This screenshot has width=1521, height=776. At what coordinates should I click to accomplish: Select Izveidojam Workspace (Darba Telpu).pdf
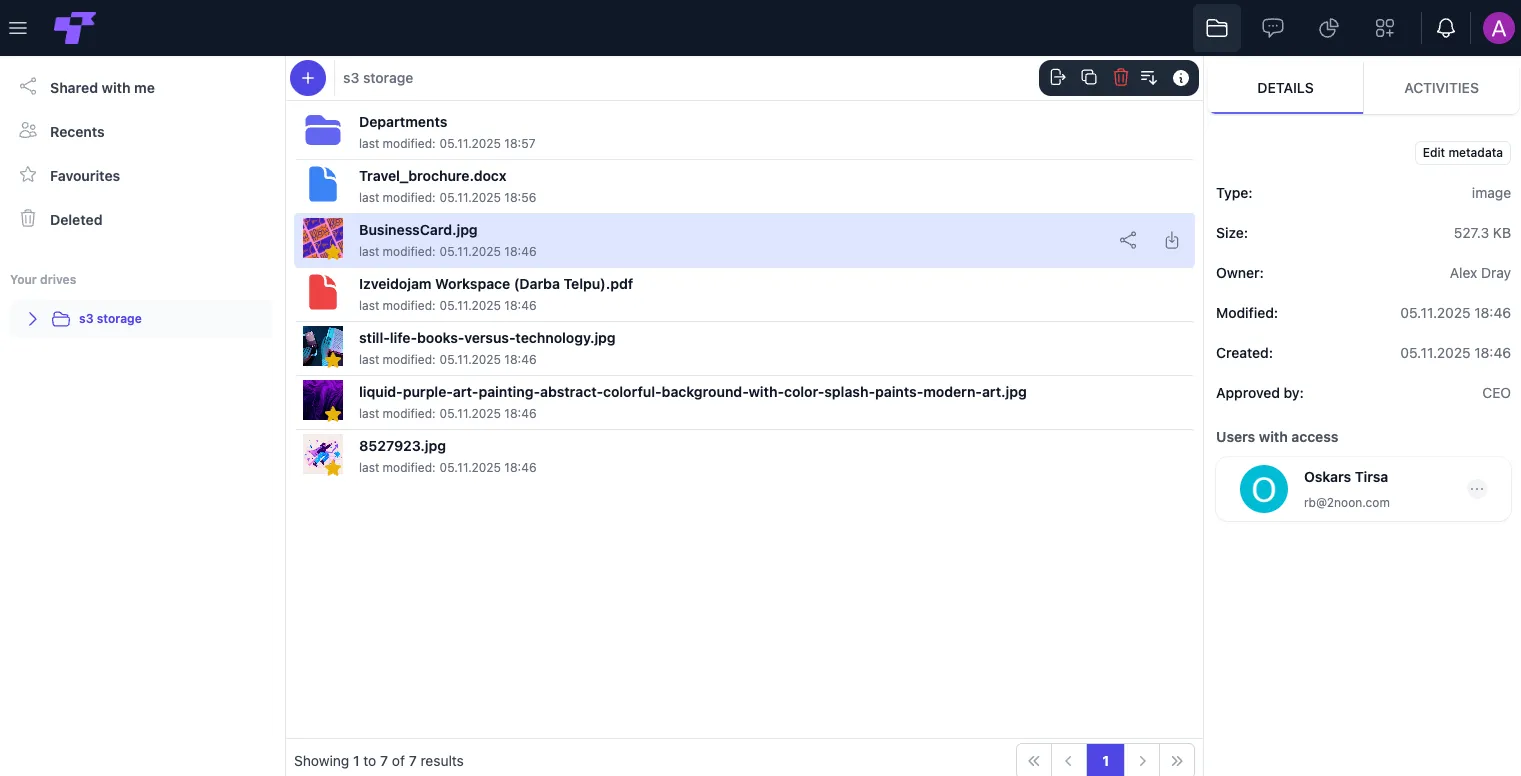point(744,294)
